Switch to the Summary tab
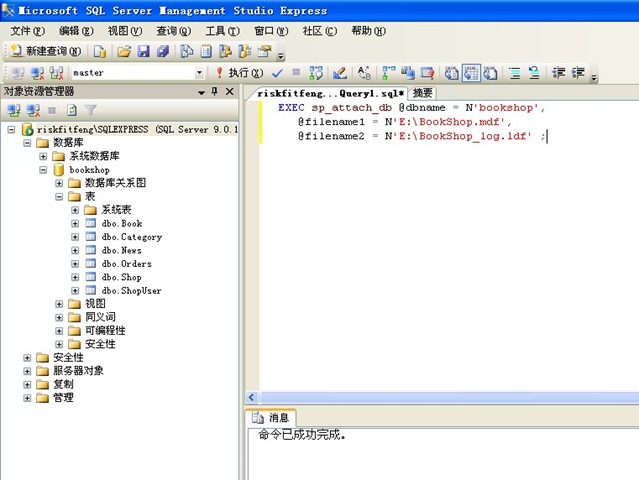This screenshot has height=480, width=639. pos(422,93)
